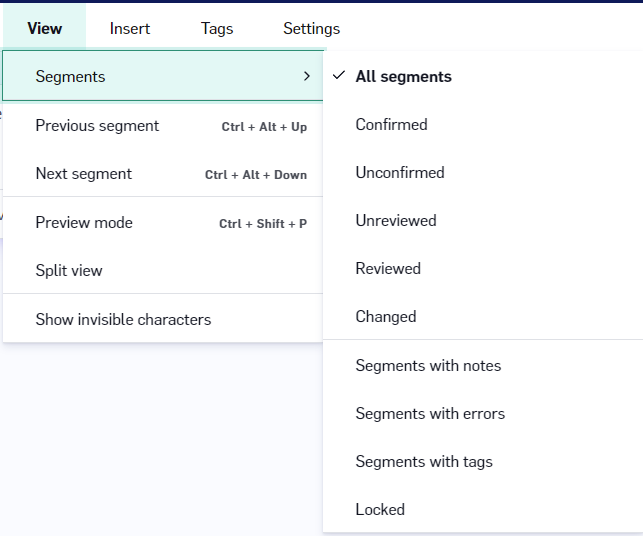Enable Split view
The height and width of the screenshot is (536, 643).
tap(163, 270)
